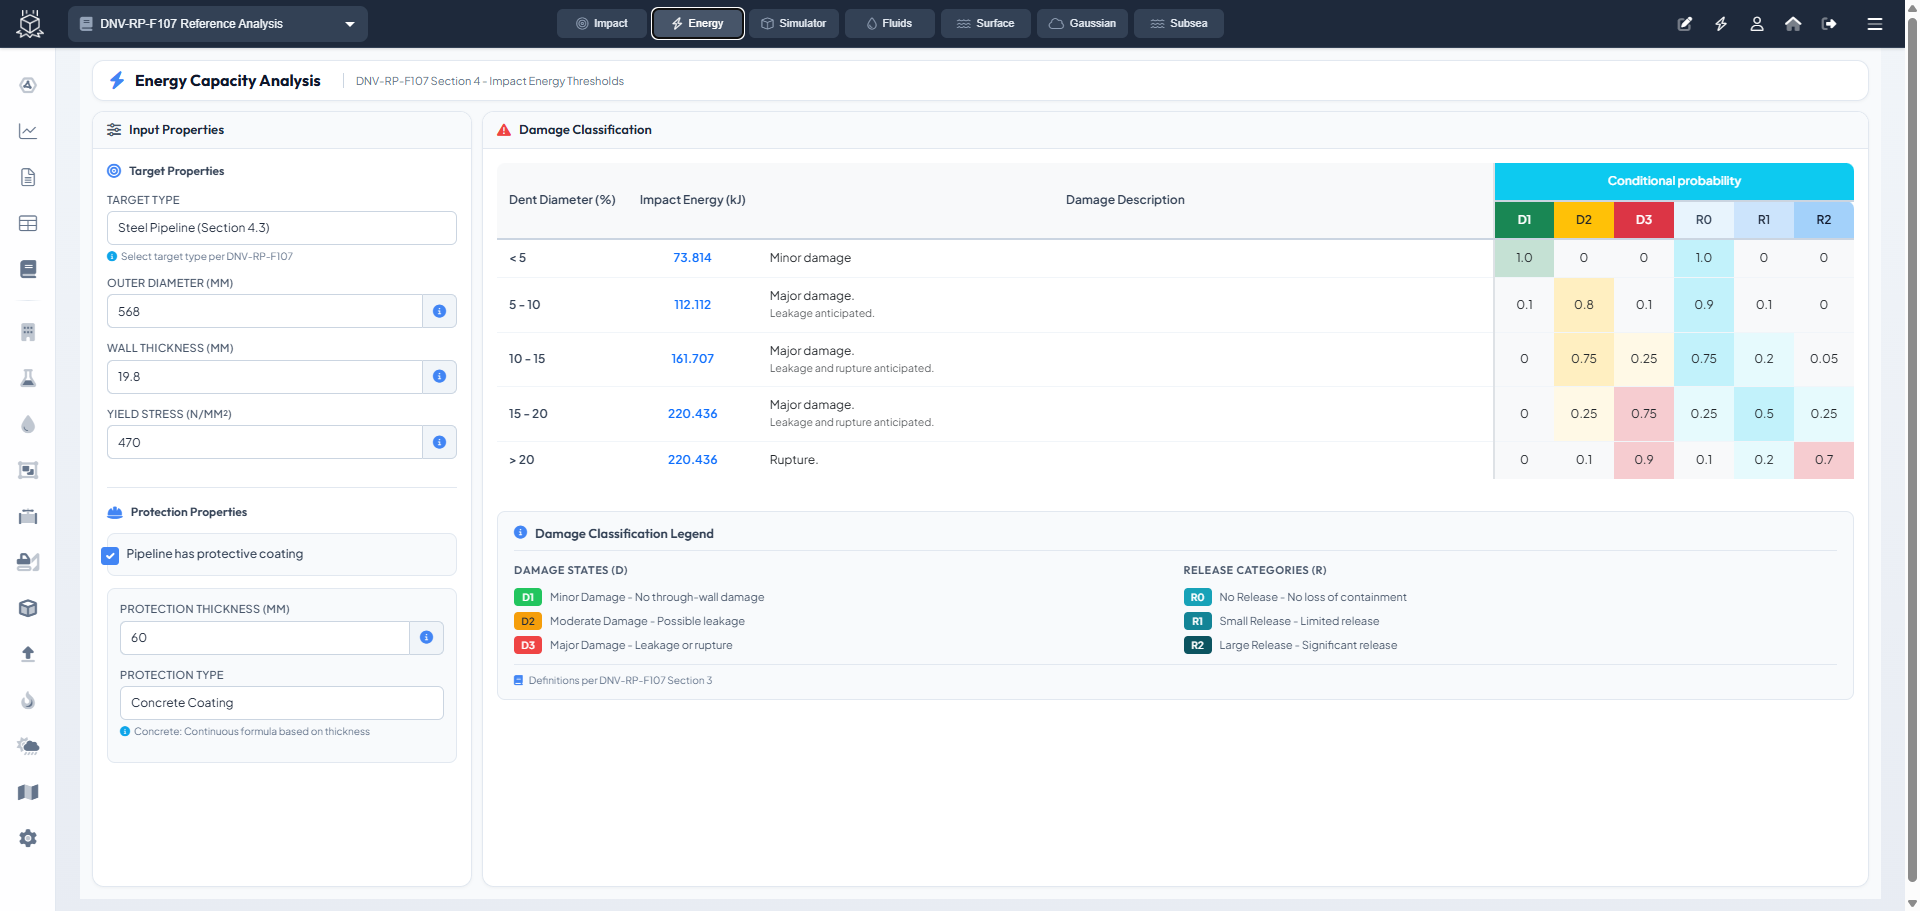Open the line chart icon in sidebar
The image size is (1920, 911).
point(28,131)
